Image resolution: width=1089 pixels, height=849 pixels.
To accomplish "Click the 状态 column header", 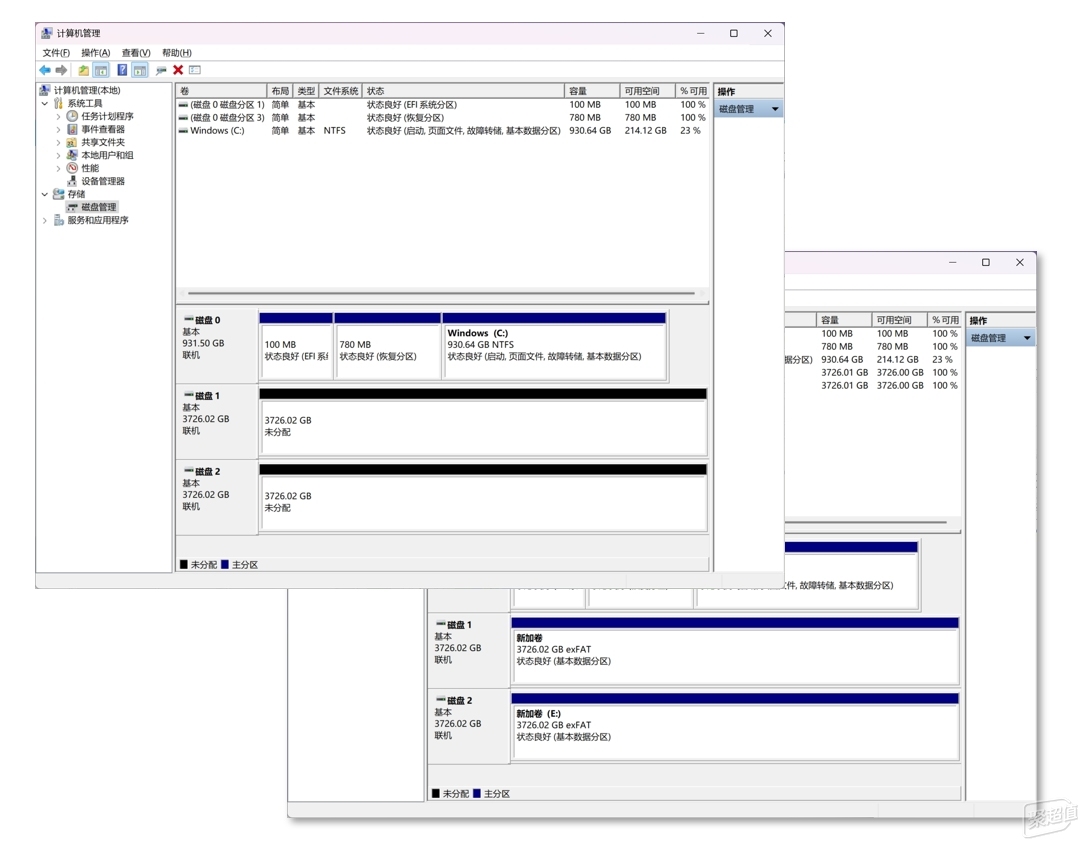I will 463,91.
